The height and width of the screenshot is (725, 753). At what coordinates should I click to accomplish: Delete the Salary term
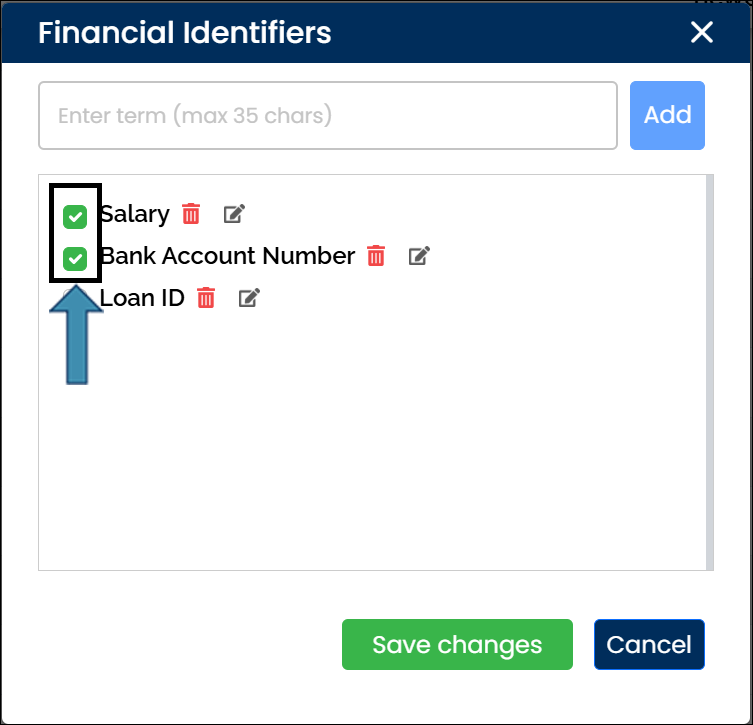tap(191, 214)
